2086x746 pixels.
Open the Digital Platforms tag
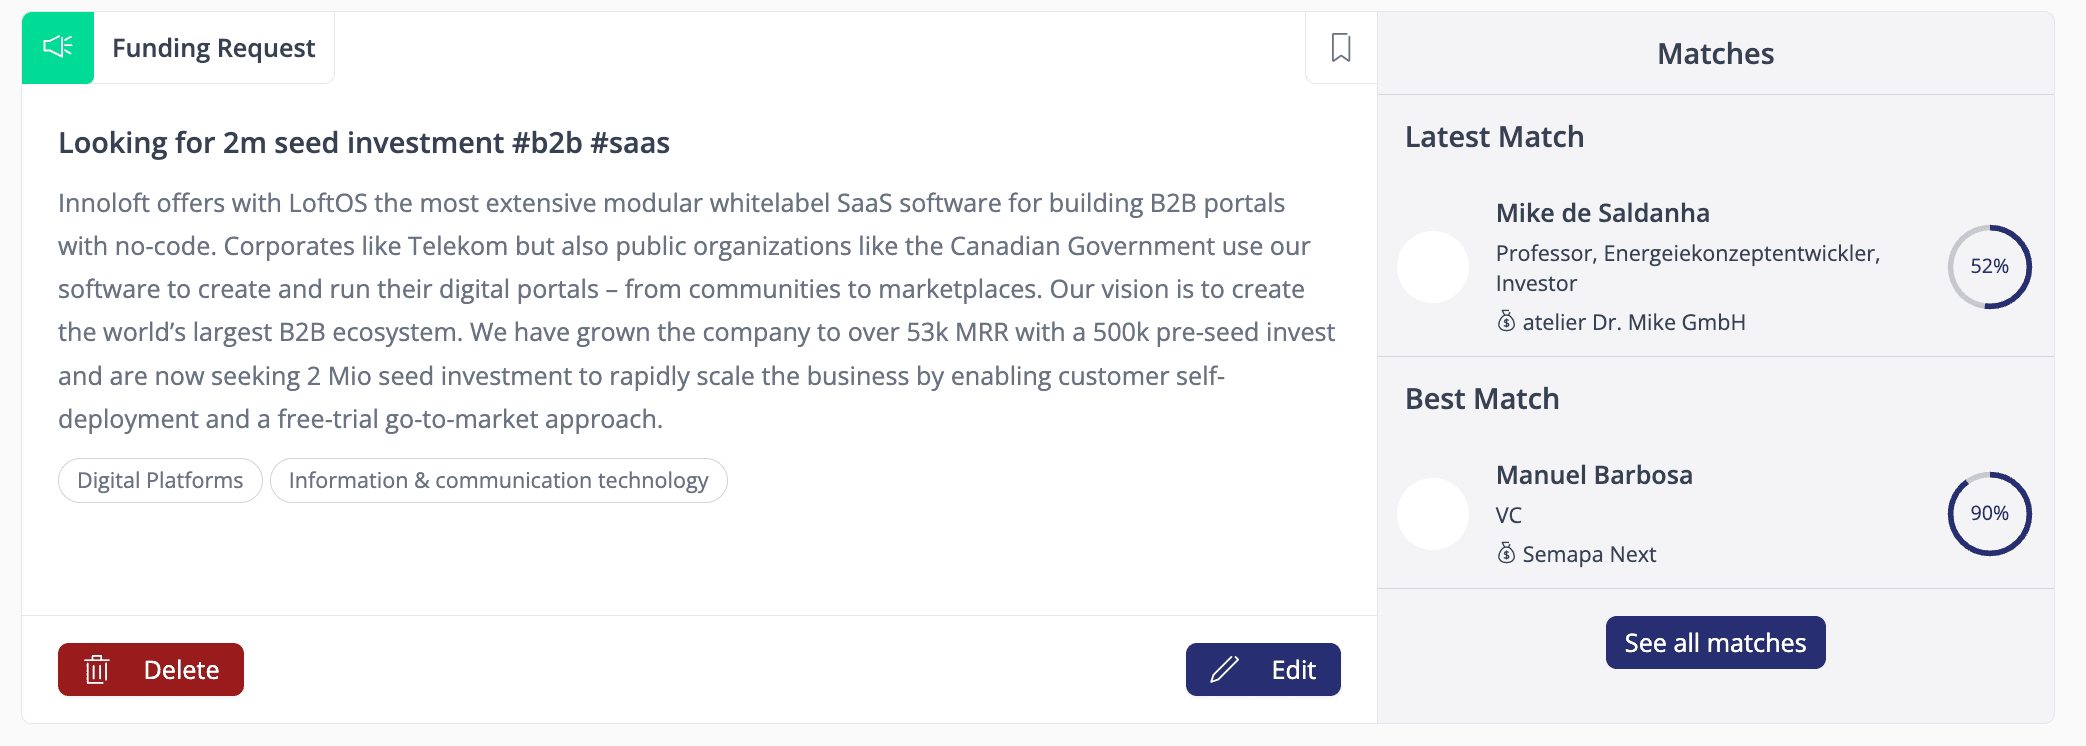click(x=160, y=481)
